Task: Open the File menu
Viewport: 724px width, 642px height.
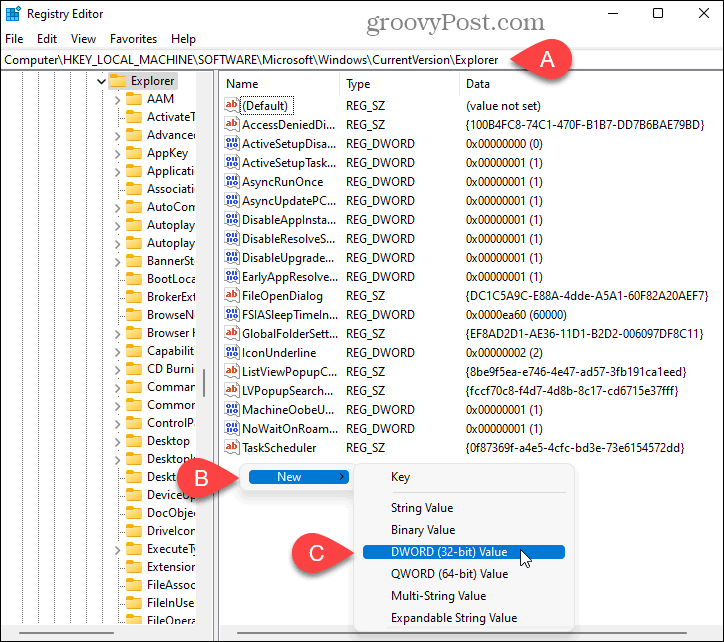Action: (14, 39)
